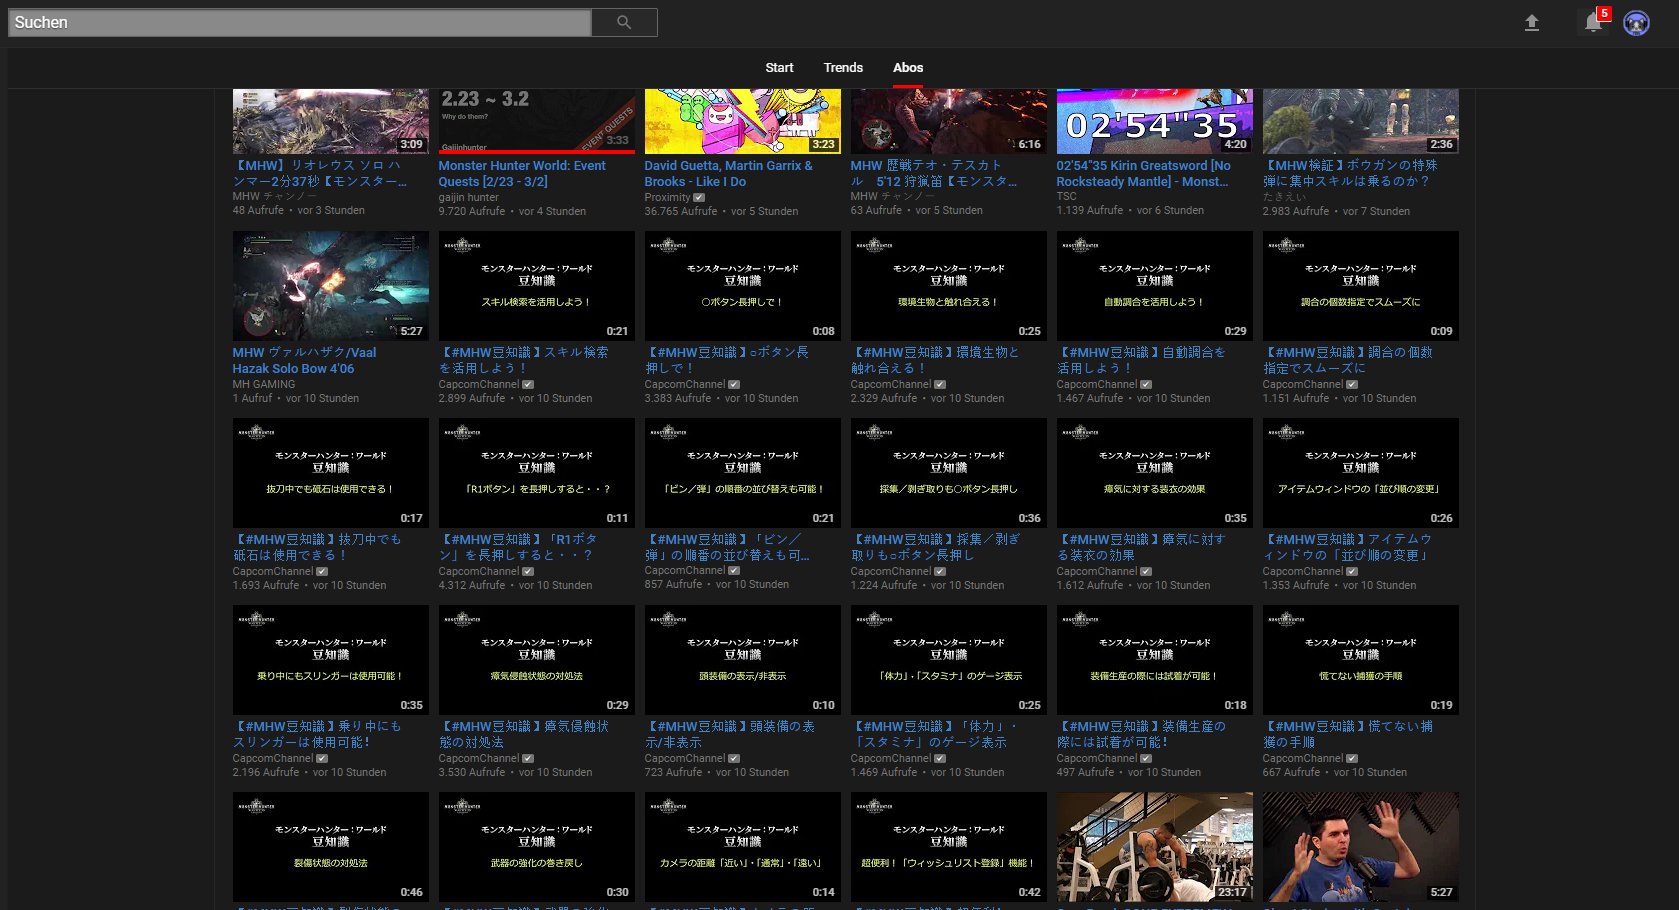1679x910 pixels.
Task: Open the 6:16 Teostra hunt thumbnail
Action: 948,121
